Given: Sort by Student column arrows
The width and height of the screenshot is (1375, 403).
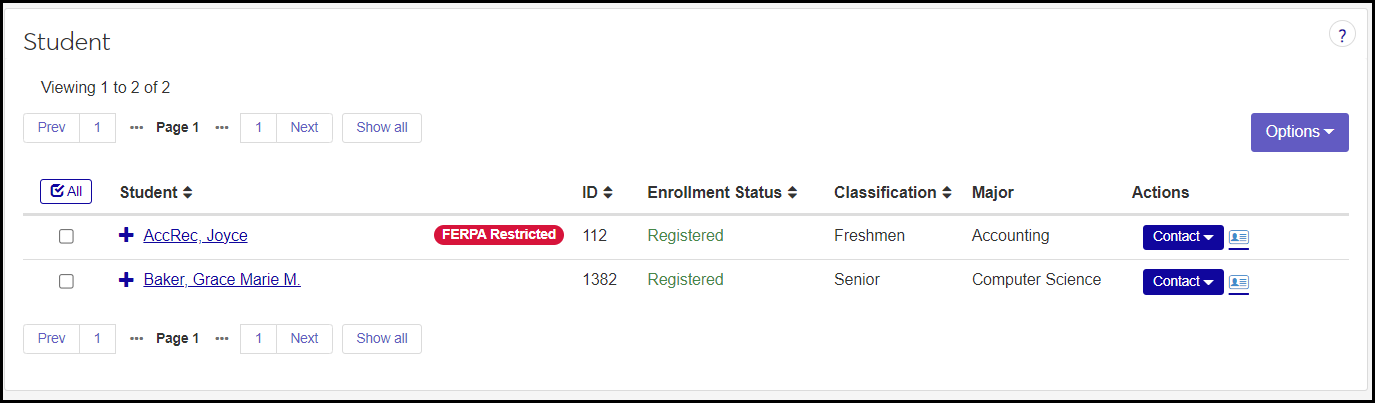Looking at the screenshot, I should 187,193.
